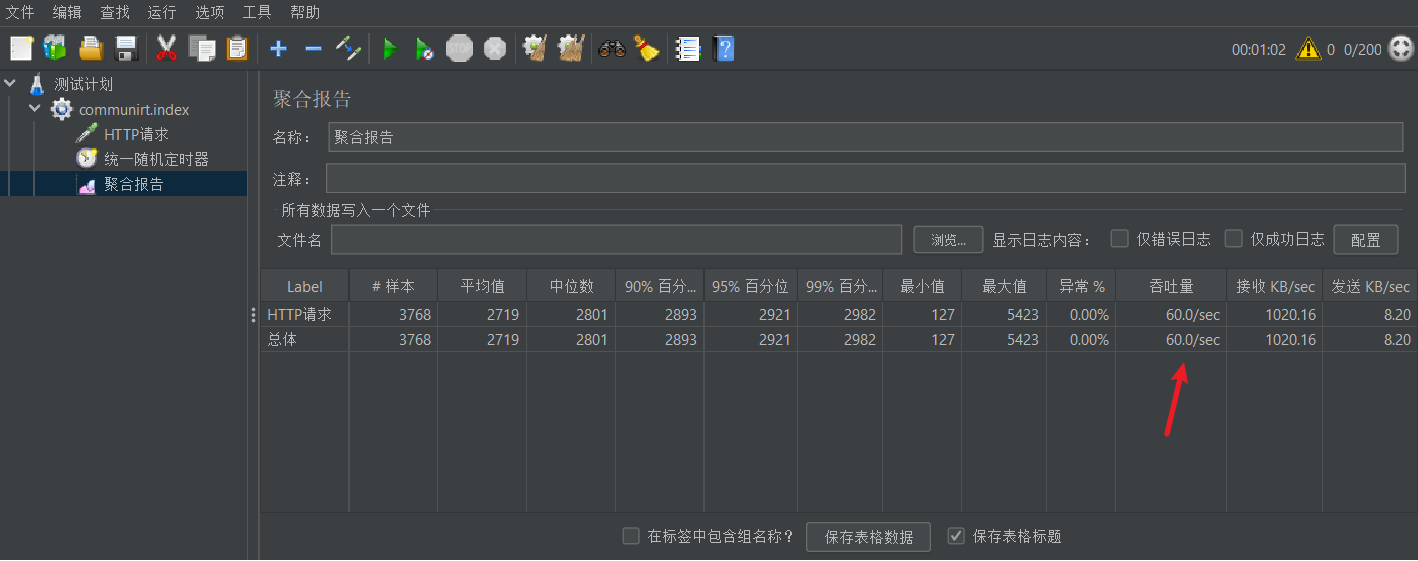Open the Function helper list icon
Screen dimensions: 1418x561
(x=688, y=48)
